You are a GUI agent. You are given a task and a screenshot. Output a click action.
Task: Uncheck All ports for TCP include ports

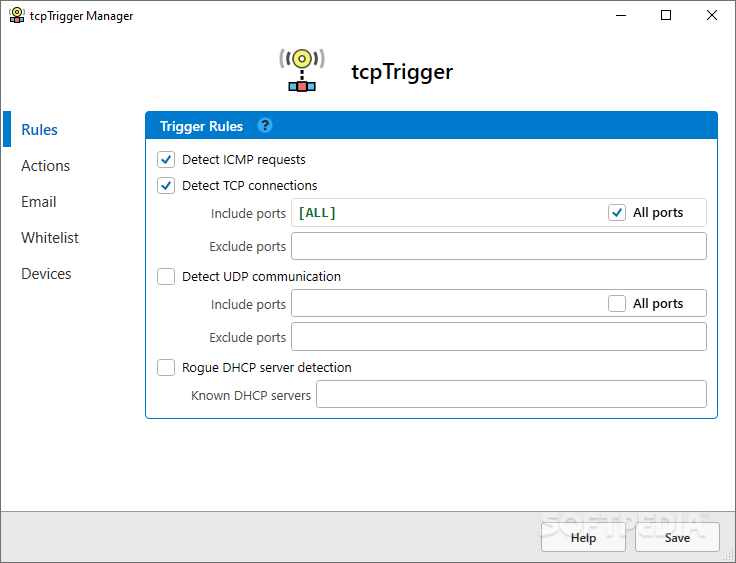(x=617, y=213)
